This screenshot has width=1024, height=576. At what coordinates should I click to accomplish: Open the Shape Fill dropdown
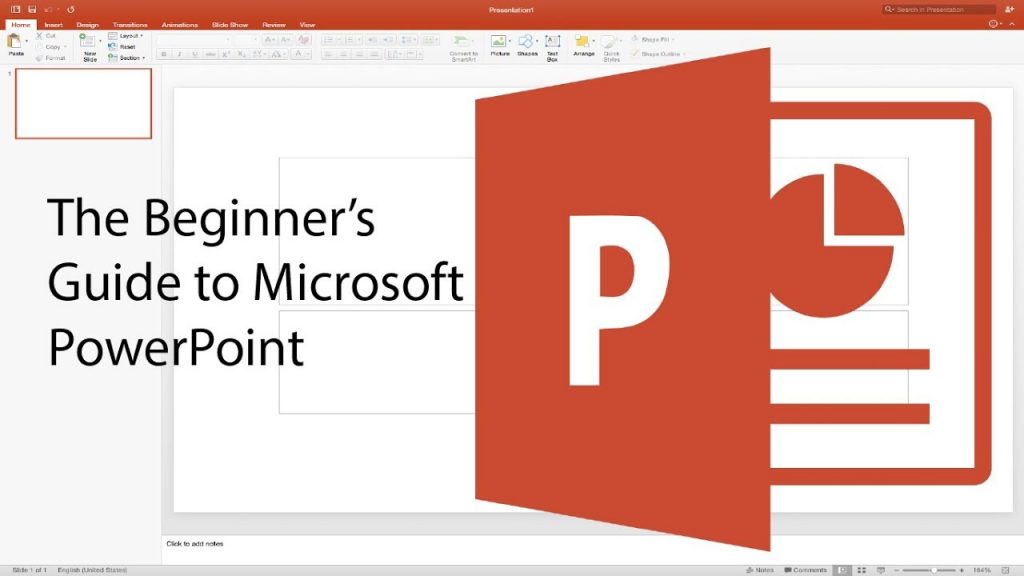pos(658,39)
